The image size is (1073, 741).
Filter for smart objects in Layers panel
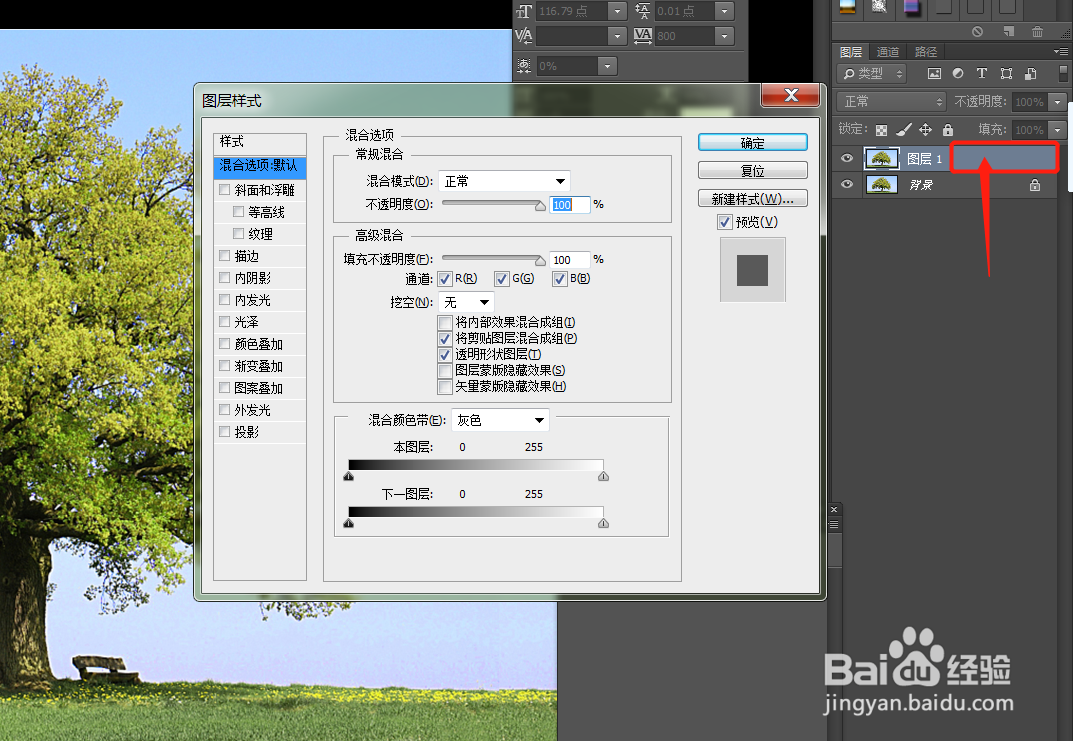tap(1030, 73)
